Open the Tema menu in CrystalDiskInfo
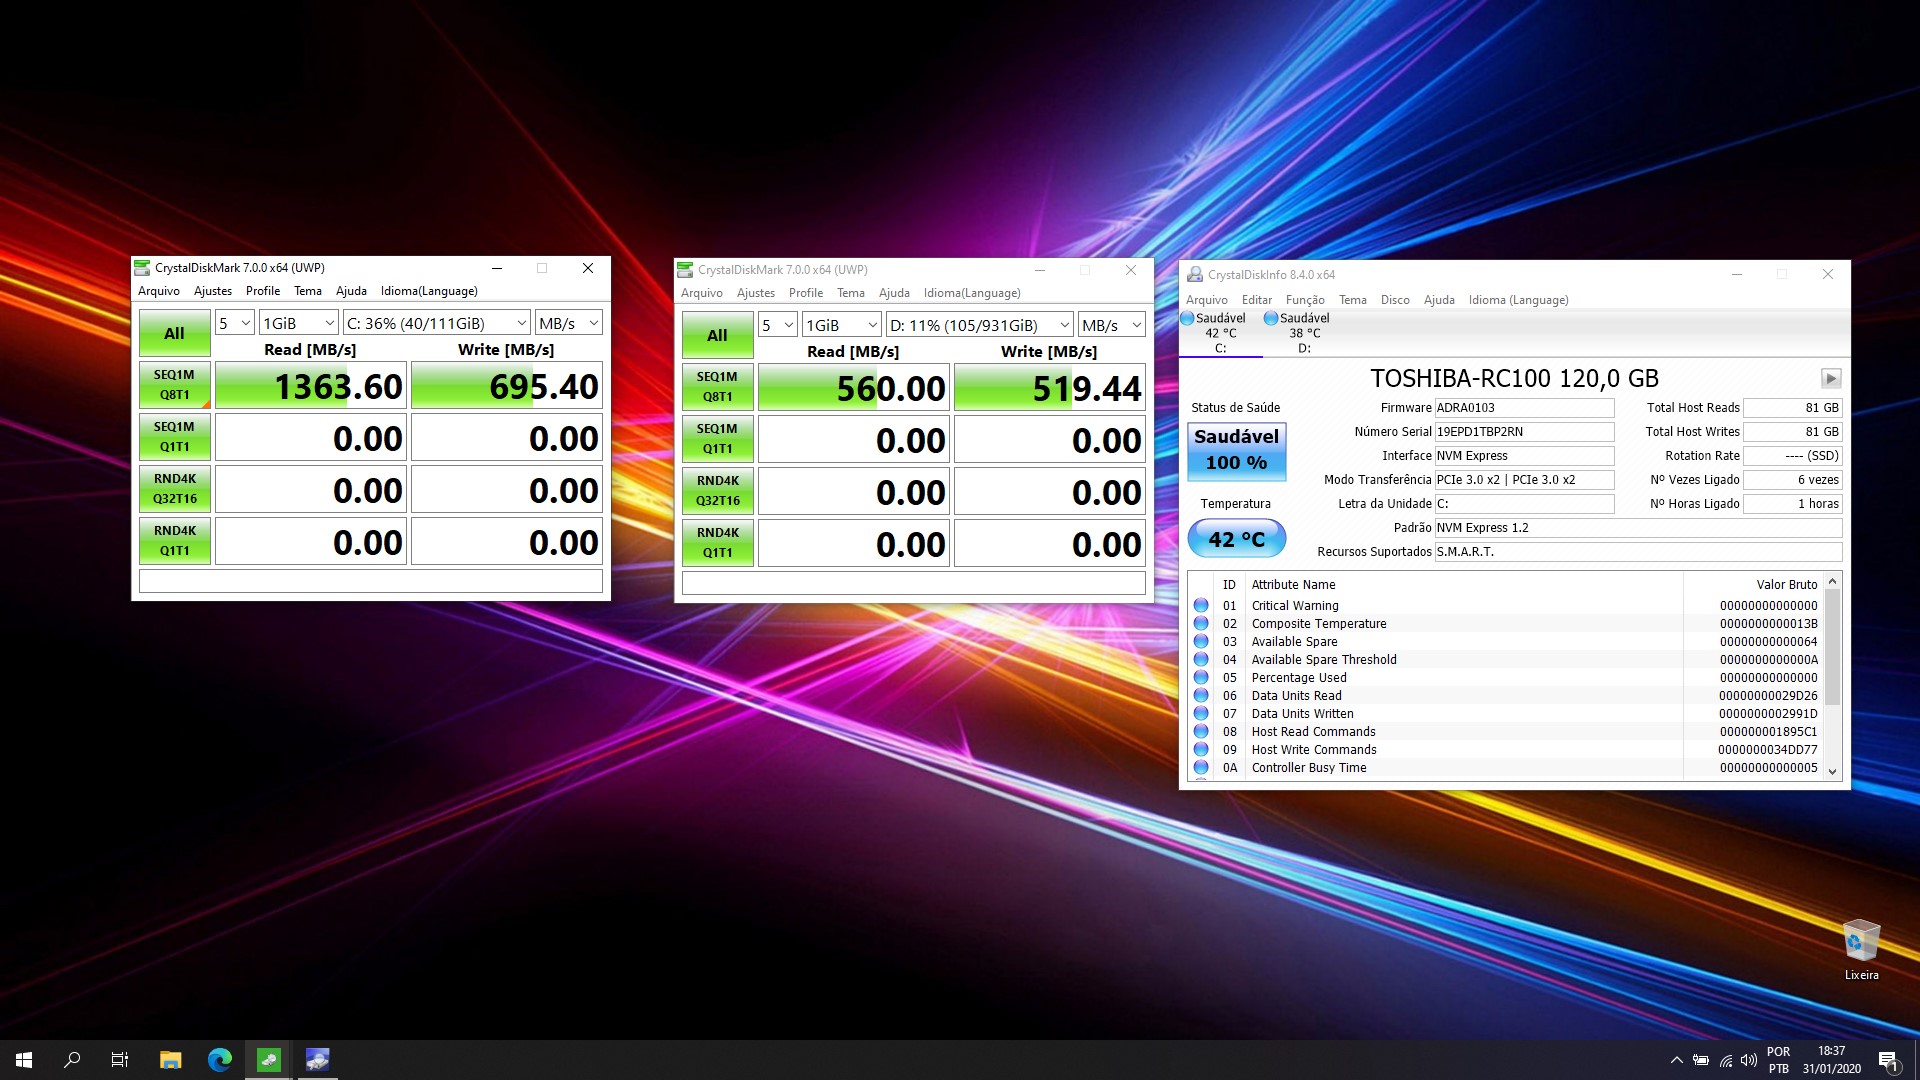Viewport: 1920px width, 1080px height. point(1352,299)
